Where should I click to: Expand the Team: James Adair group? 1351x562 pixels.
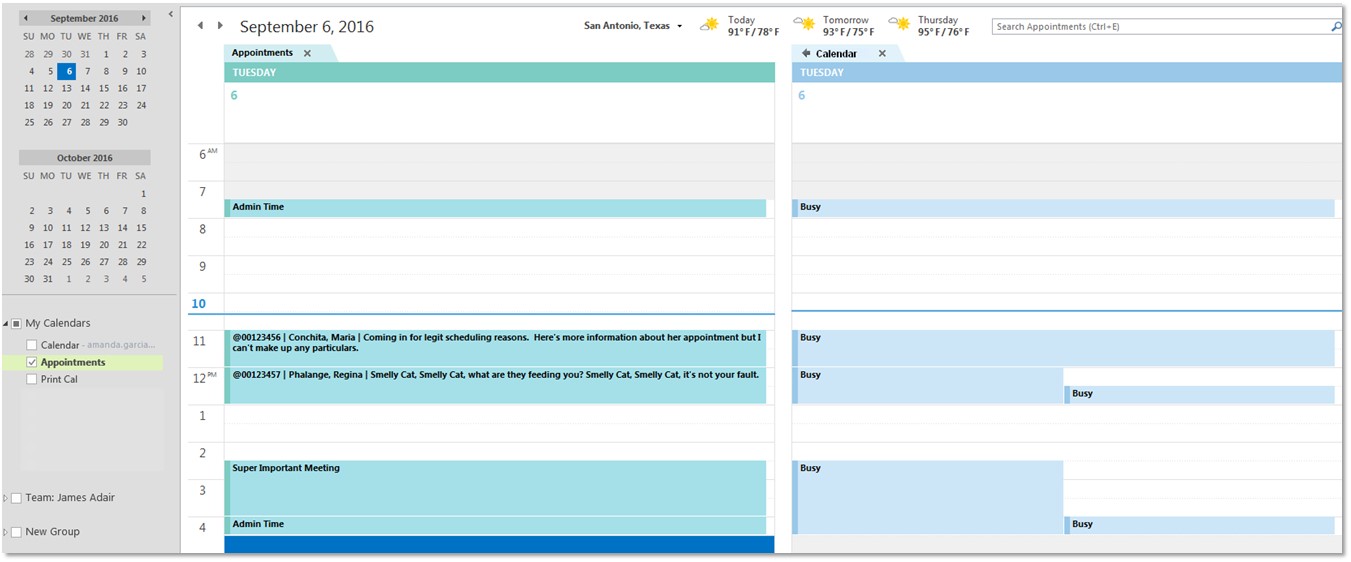coord(6,498)
